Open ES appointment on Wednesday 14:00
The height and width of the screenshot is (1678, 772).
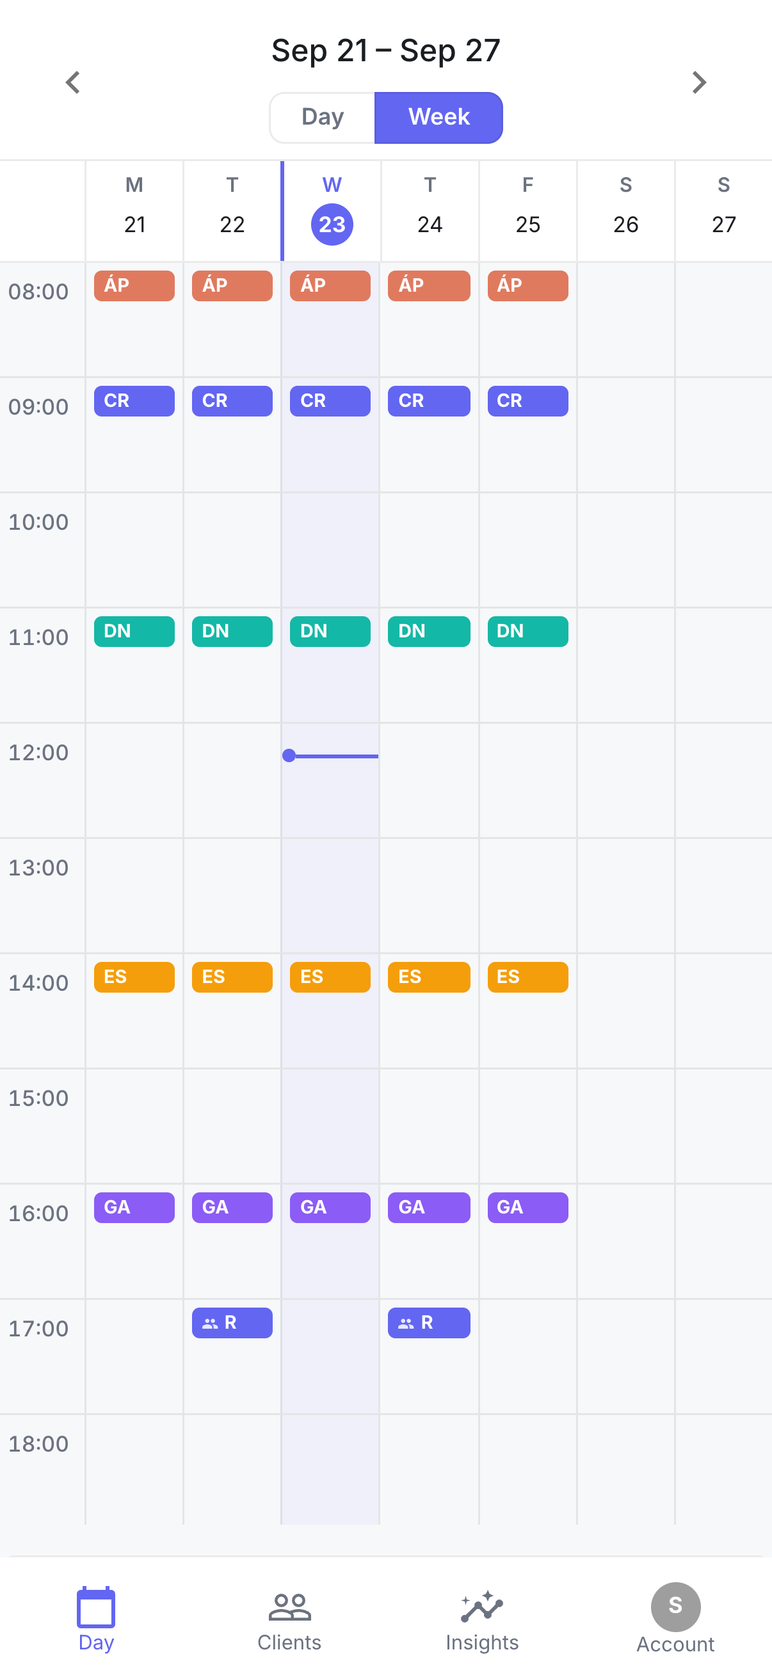(330, 977)
